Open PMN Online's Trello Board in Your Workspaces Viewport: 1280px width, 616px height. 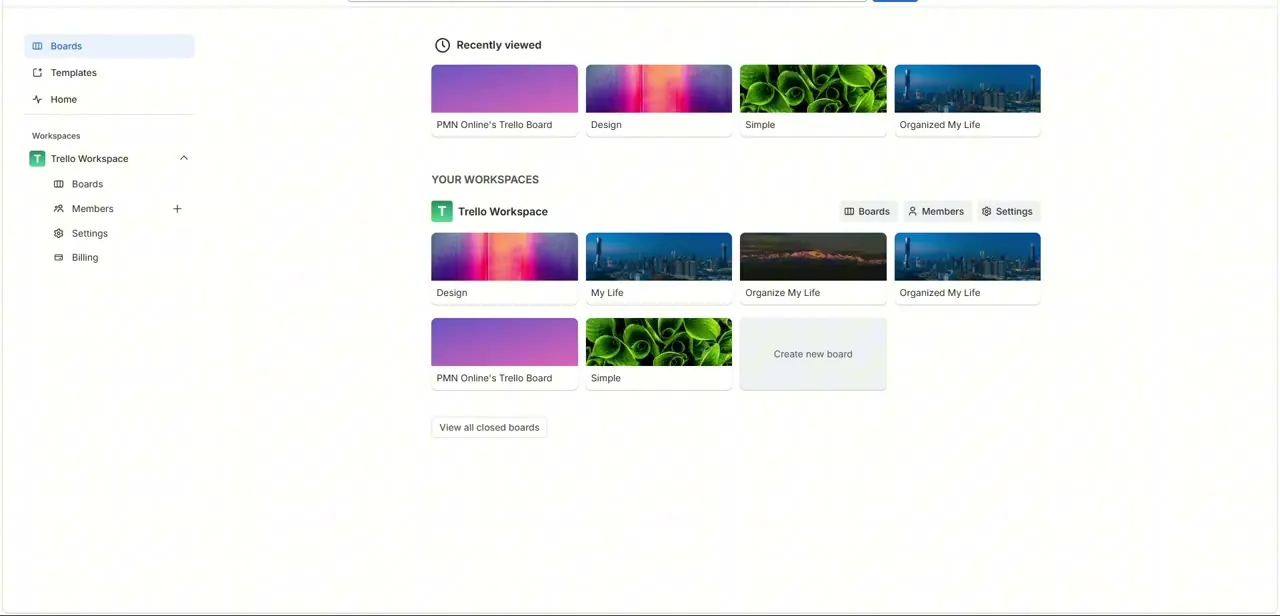point(504,353)
